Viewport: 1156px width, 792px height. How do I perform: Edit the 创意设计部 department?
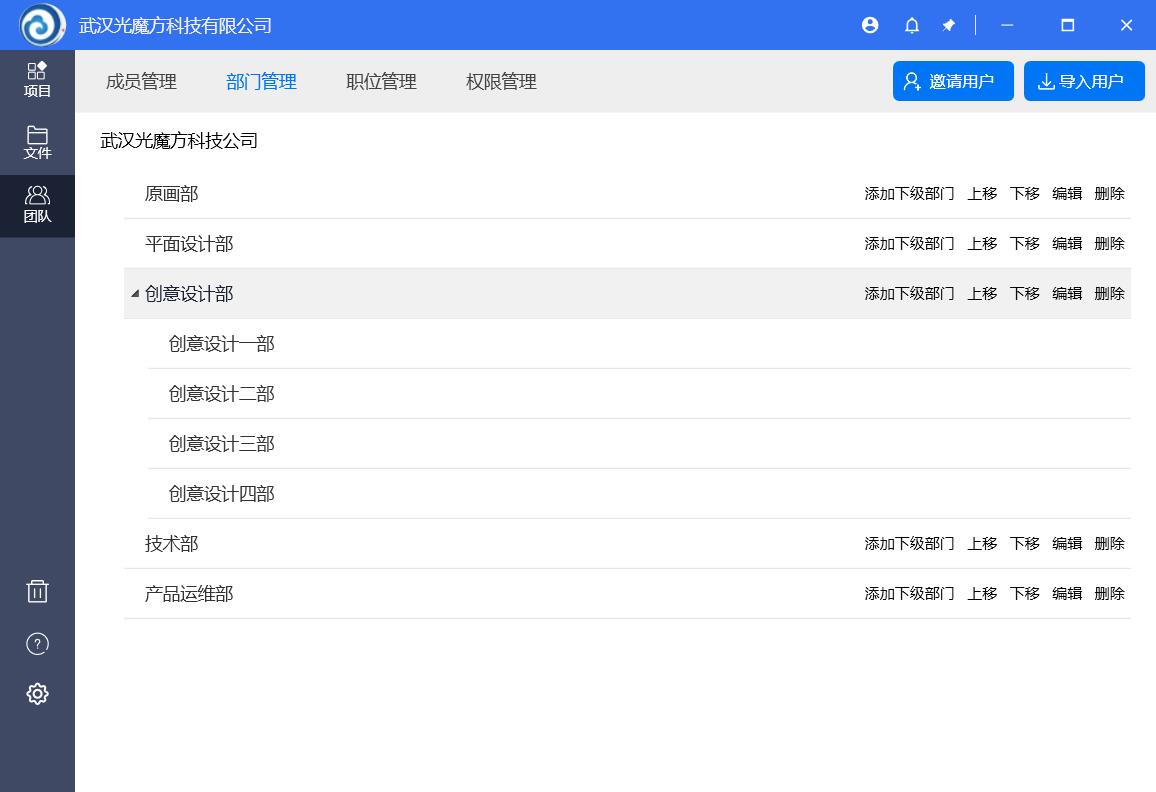pyautogui.click(x=1067, y=294)
